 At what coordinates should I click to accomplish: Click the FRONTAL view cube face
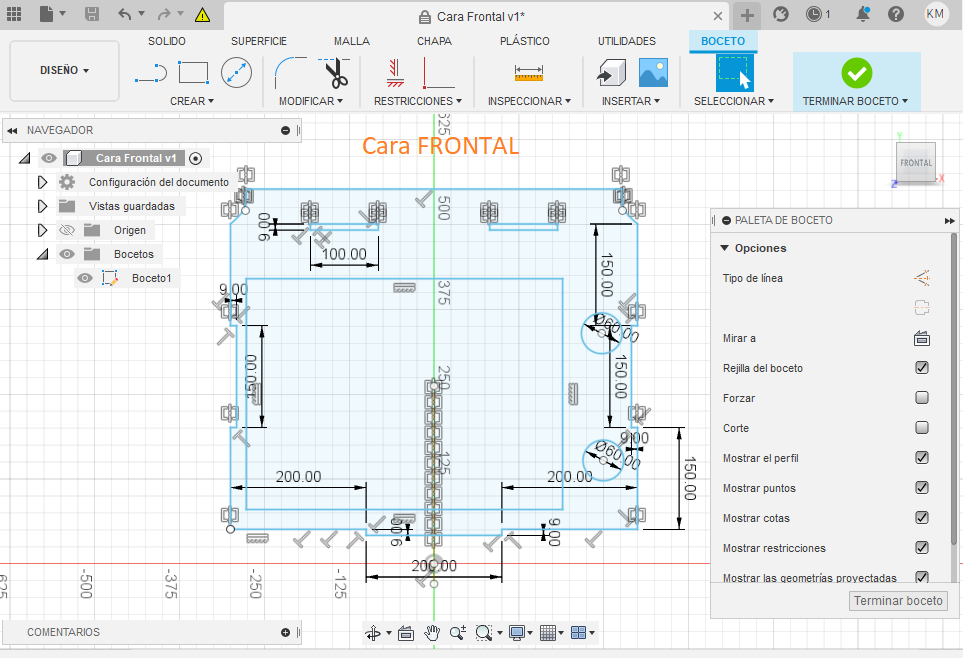point(916,162)
